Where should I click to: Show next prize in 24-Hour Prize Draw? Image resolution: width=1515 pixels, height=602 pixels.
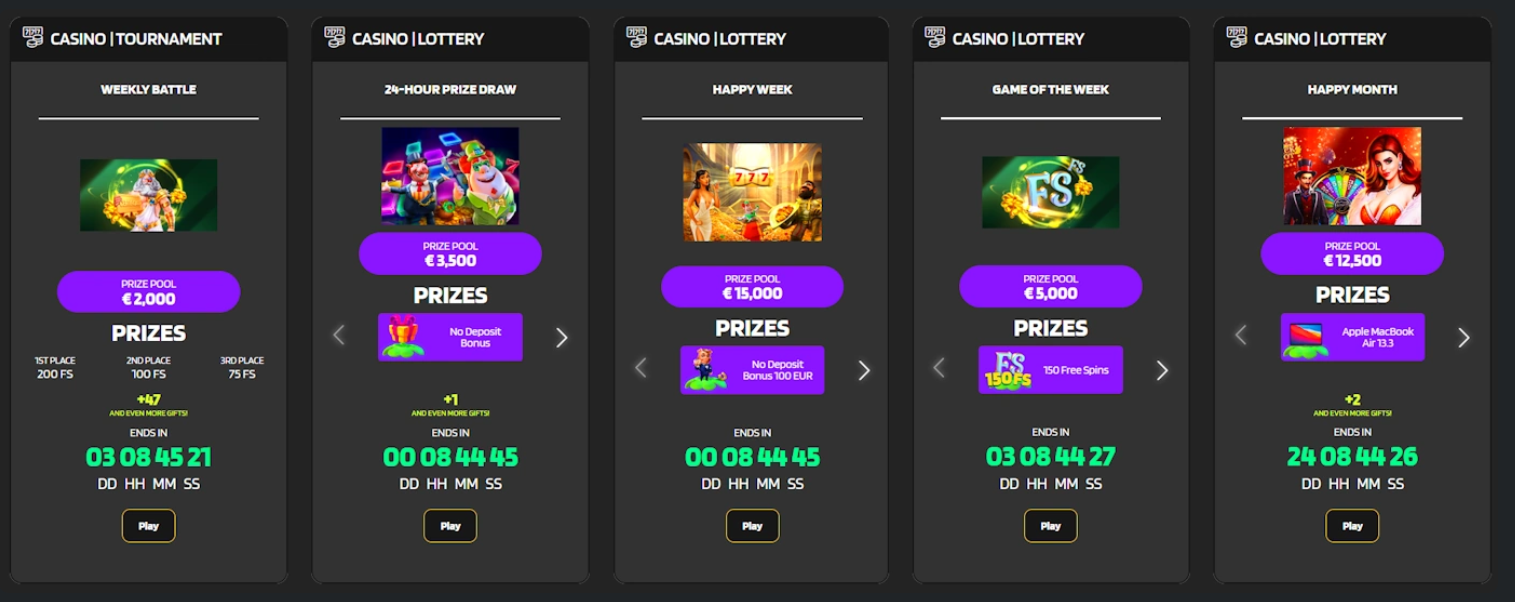tap(561, 337)
